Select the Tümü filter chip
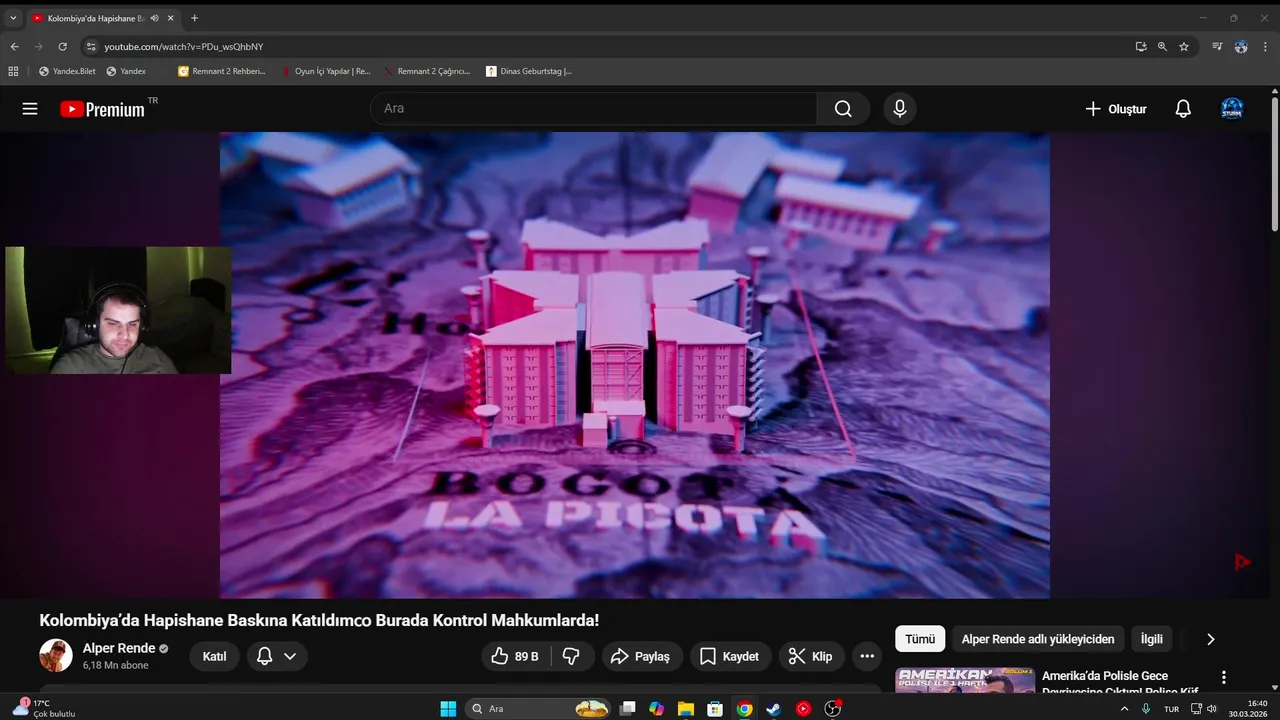Viewport: 1280px width, 720px height. (x=920, y=639)
